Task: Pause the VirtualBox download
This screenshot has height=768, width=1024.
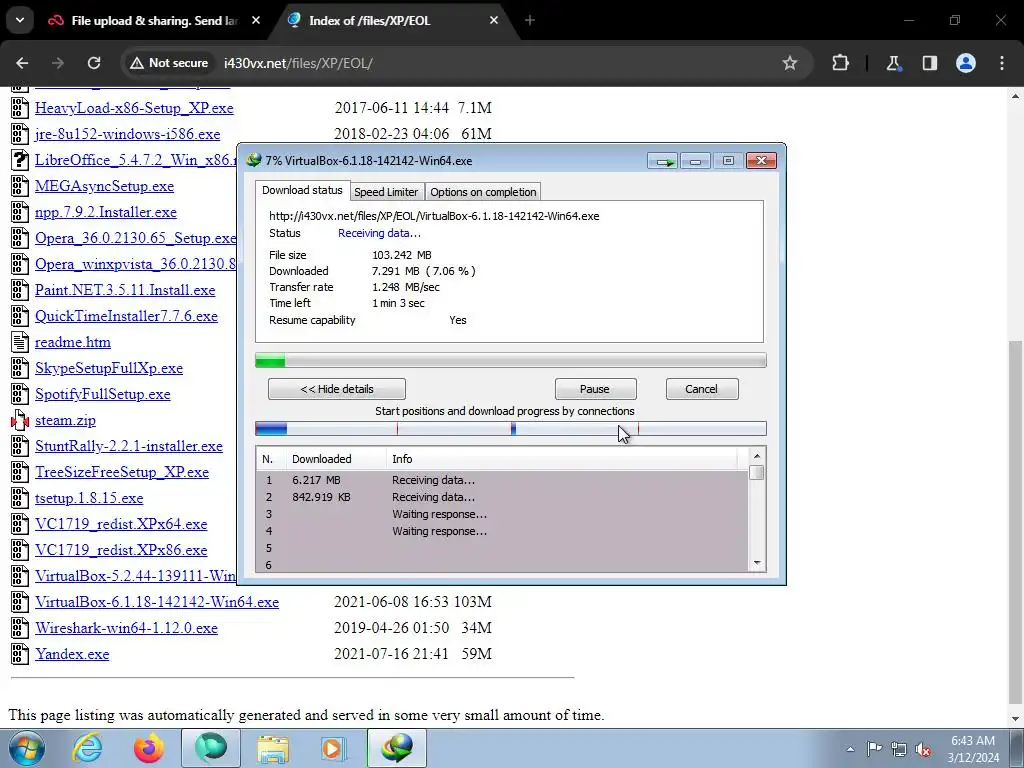Action: 595,389
